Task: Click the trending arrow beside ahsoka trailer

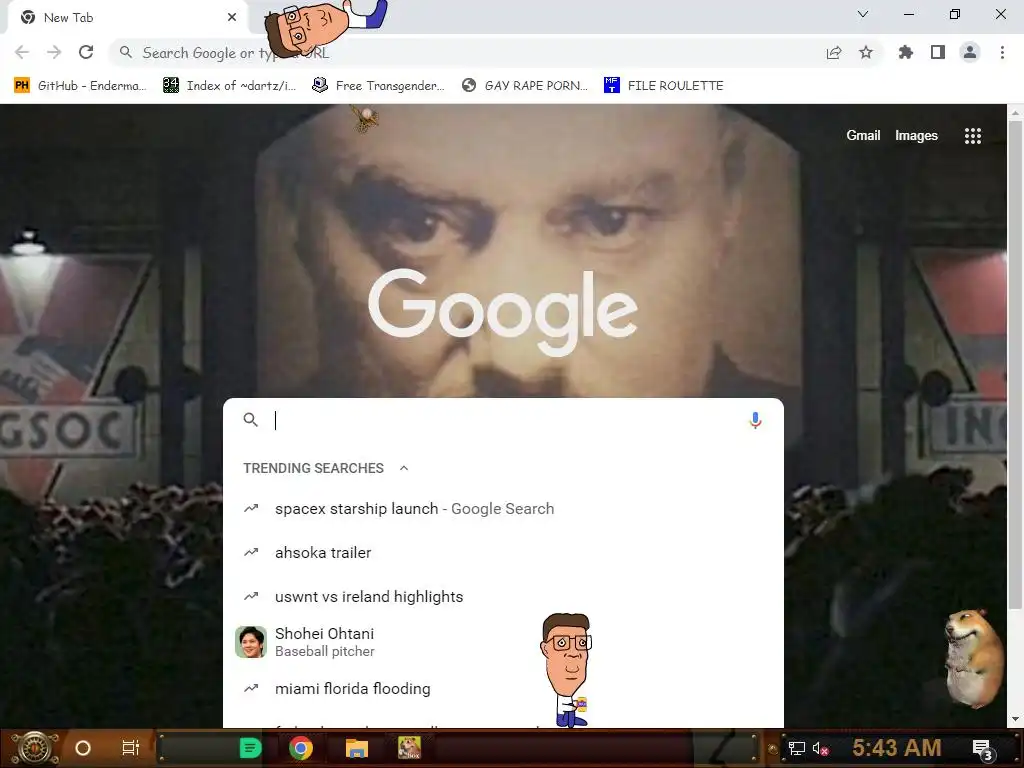Action: click(x=251, y=552)
